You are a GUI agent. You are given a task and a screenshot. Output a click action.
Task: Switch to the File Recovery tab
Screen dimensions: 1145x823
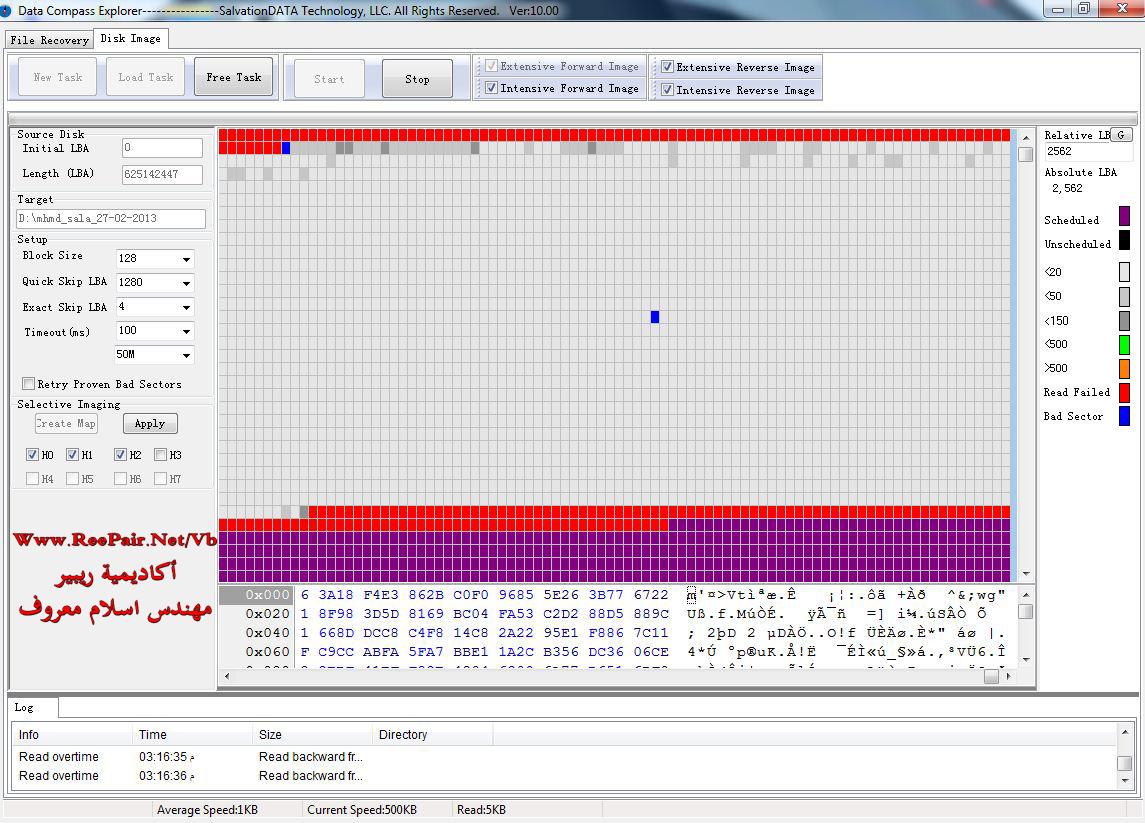tap(49, 40)
